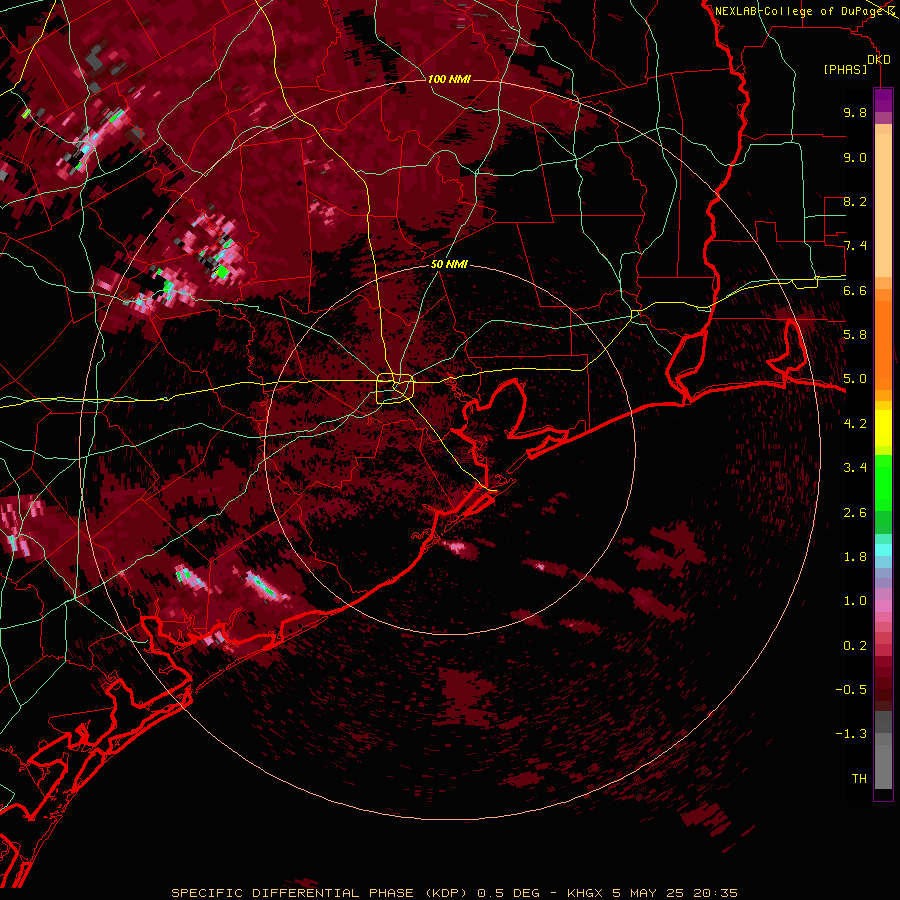Click the 4.2 value on color scale

click(855, 424)
